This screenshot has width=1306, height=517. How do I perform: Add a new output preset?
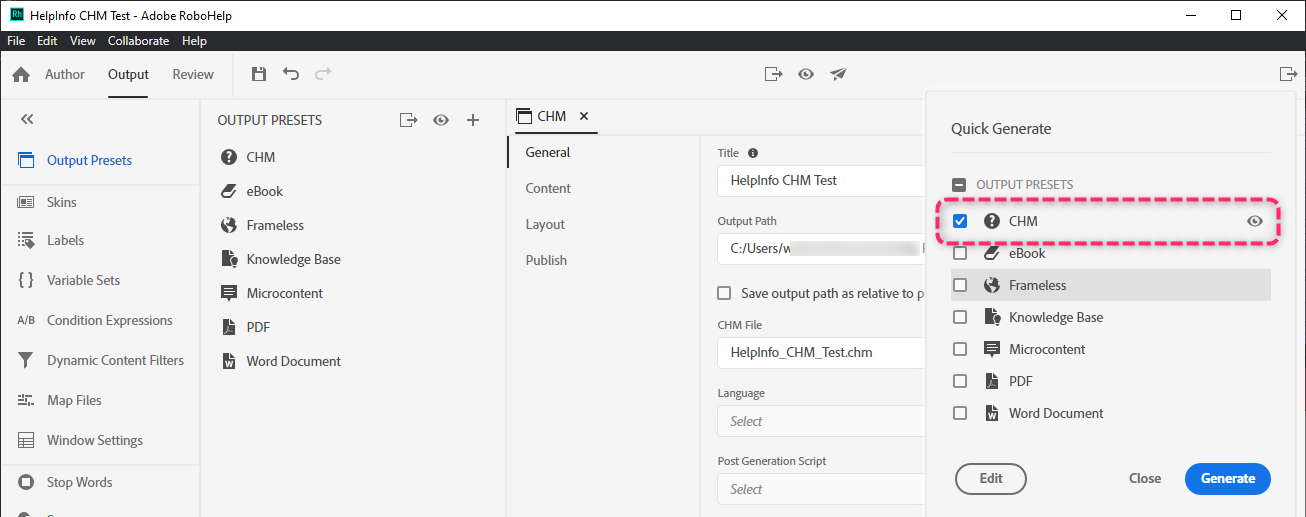click(473, 120)
